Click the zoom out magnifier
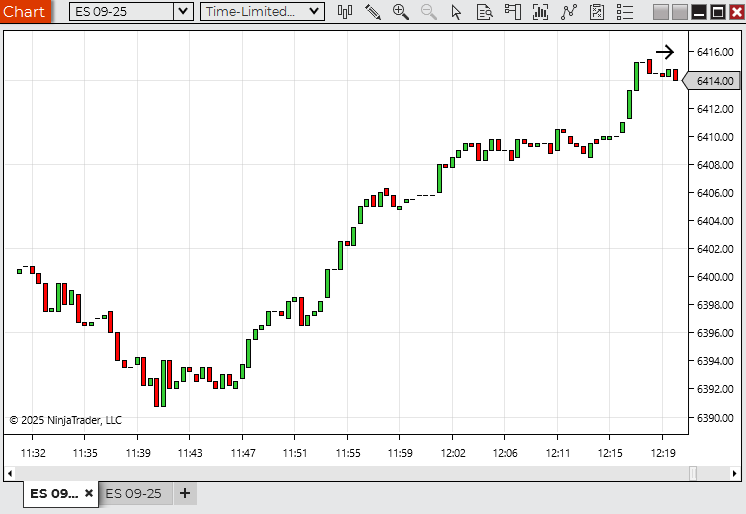 click(429, 12)
